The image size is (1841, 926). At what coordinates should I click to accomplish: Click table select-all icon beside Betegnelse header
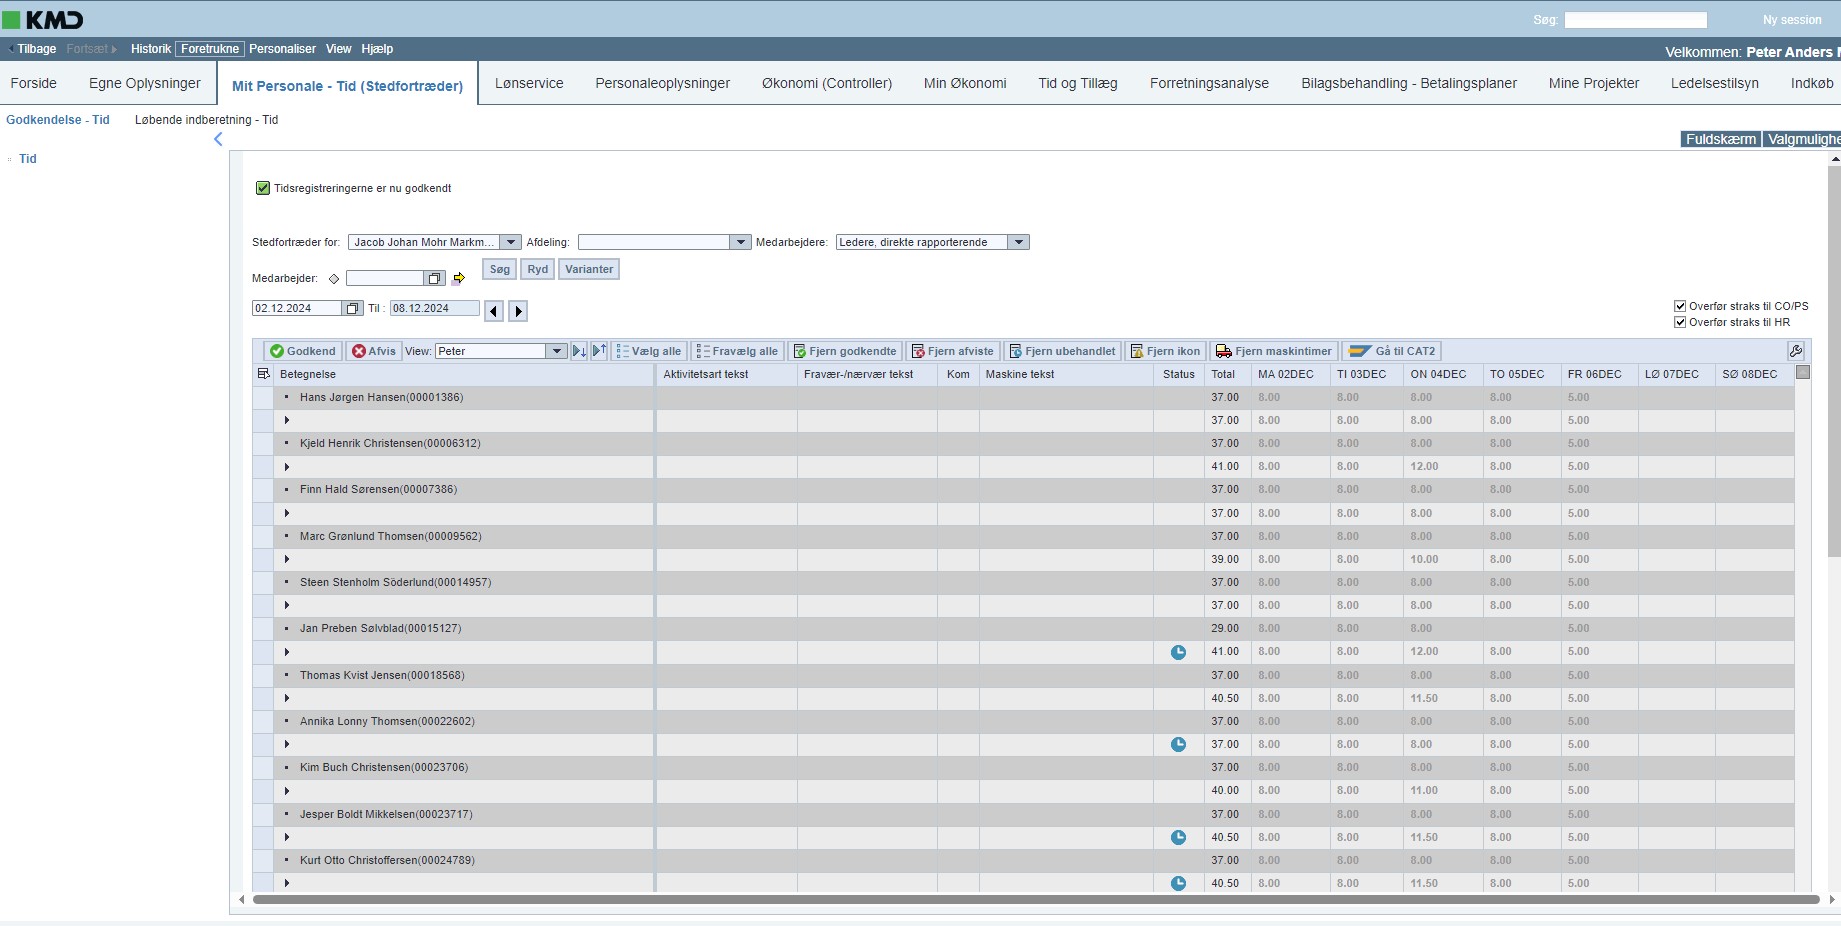[x=264, y=374]
